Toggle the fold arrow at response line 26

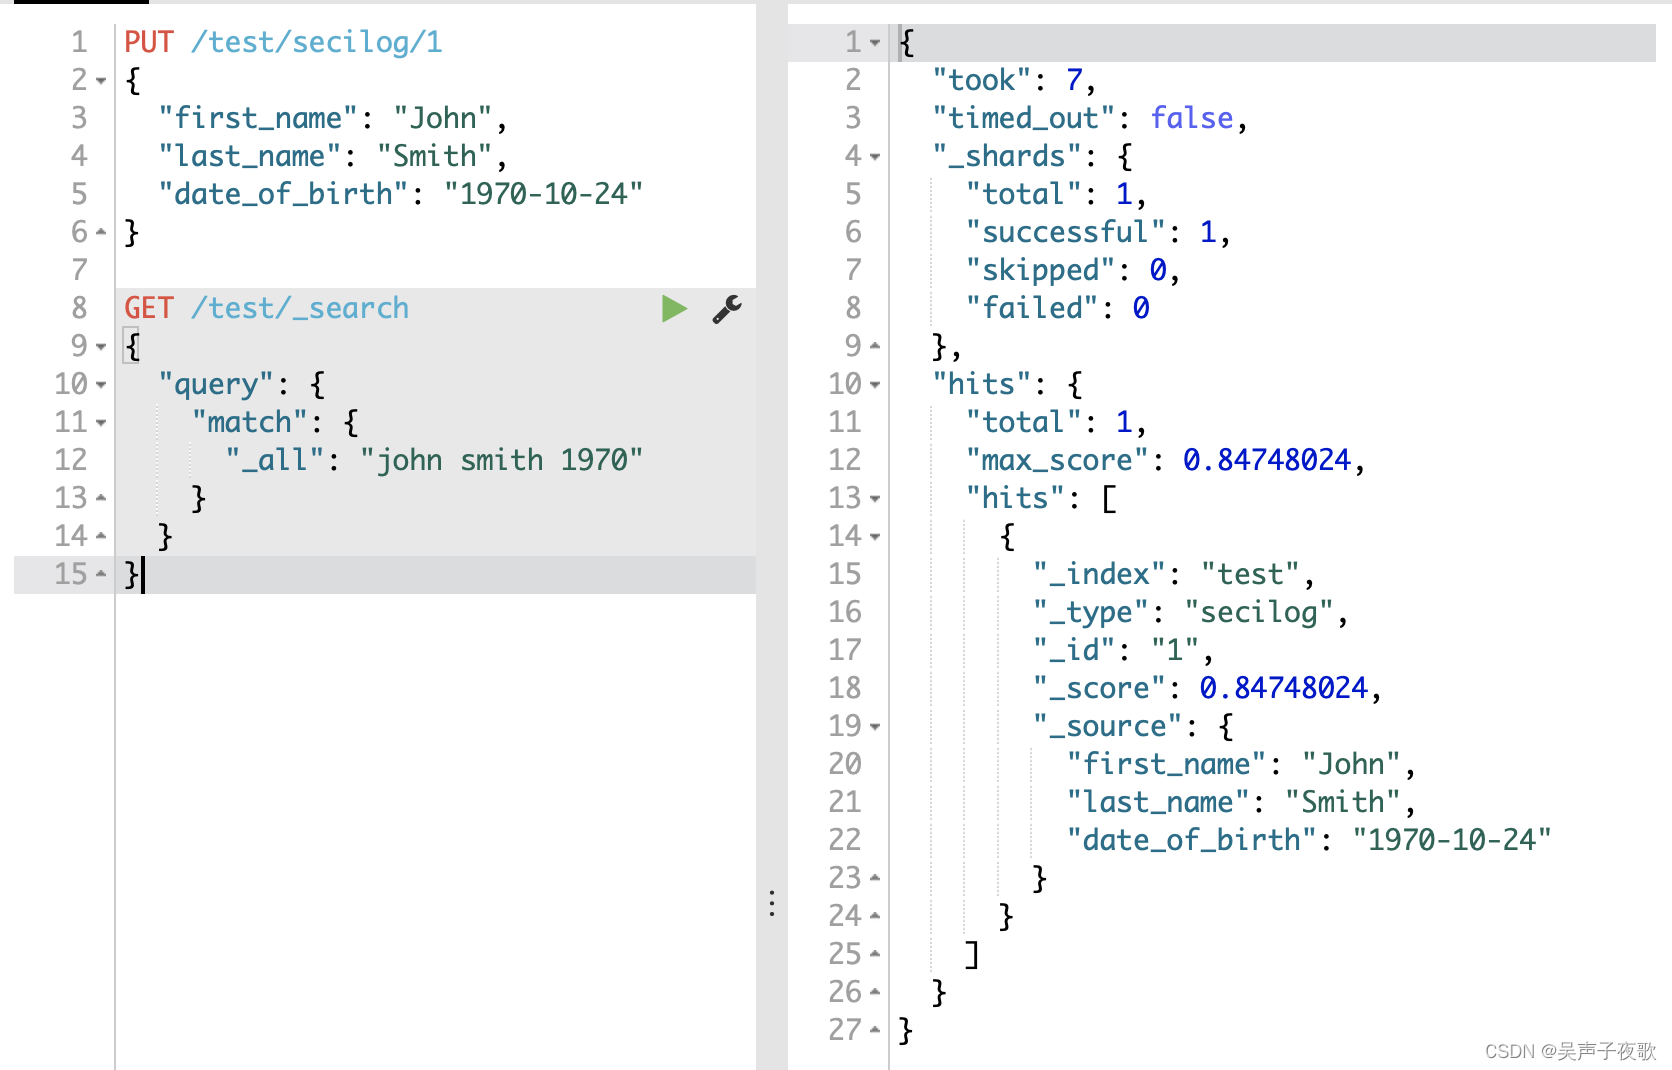(875, 993)
